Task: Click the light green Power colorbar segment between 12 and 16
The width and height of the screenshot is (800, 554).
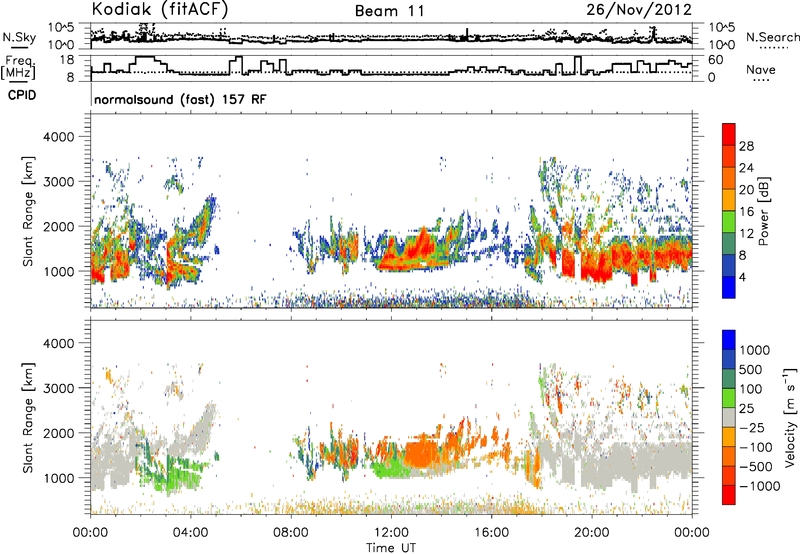Action: coord(729,222)
